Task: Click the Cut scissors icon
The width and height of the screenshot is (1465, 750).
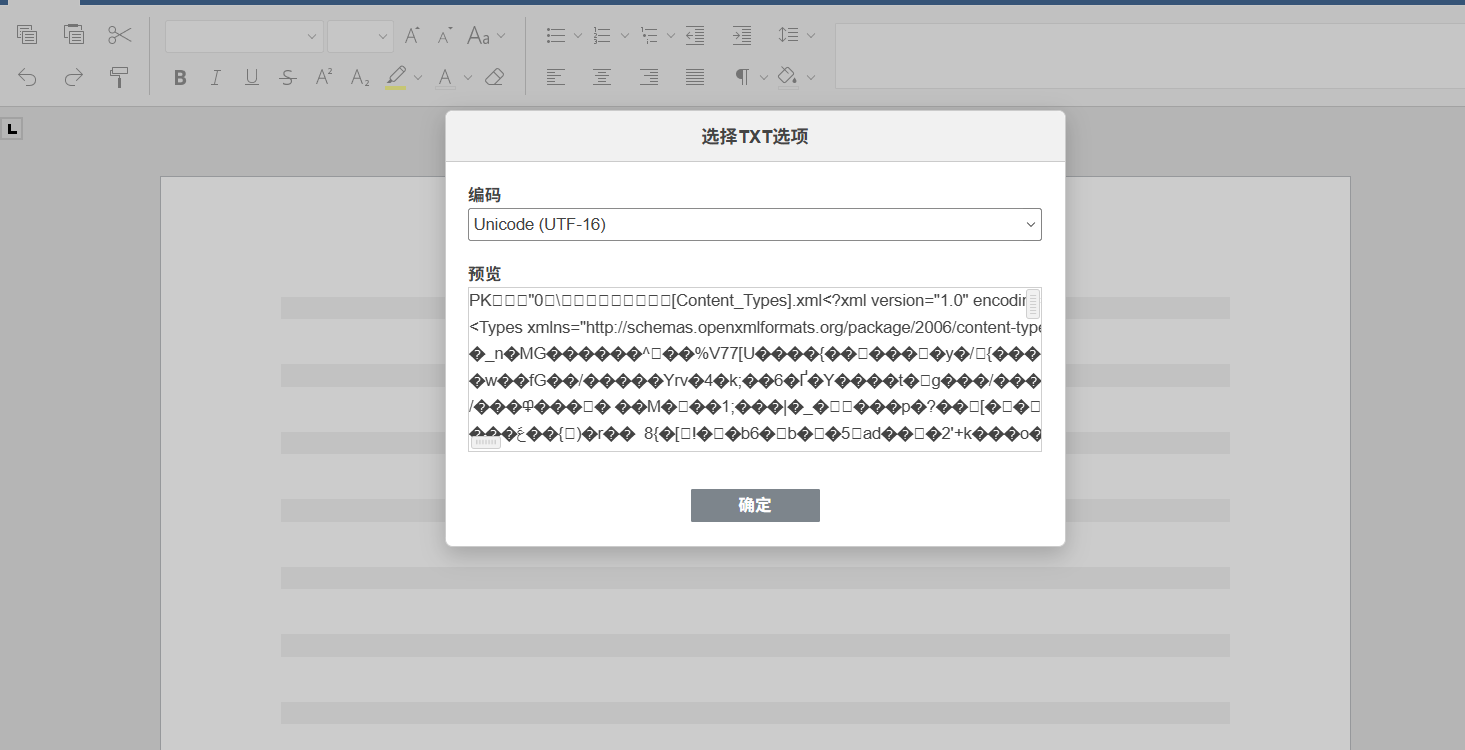Action: pyautogui.click(x=120, y=35)
